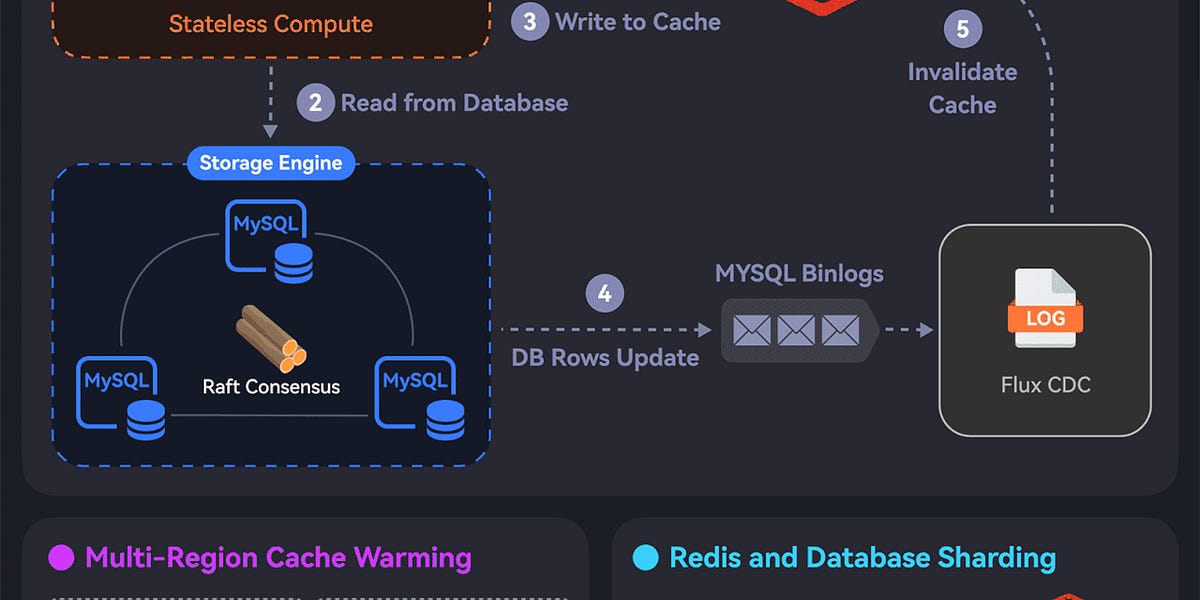Toggle the step 3 Write to Cache badge
The image size is (1200, 600).
(531, 20)
